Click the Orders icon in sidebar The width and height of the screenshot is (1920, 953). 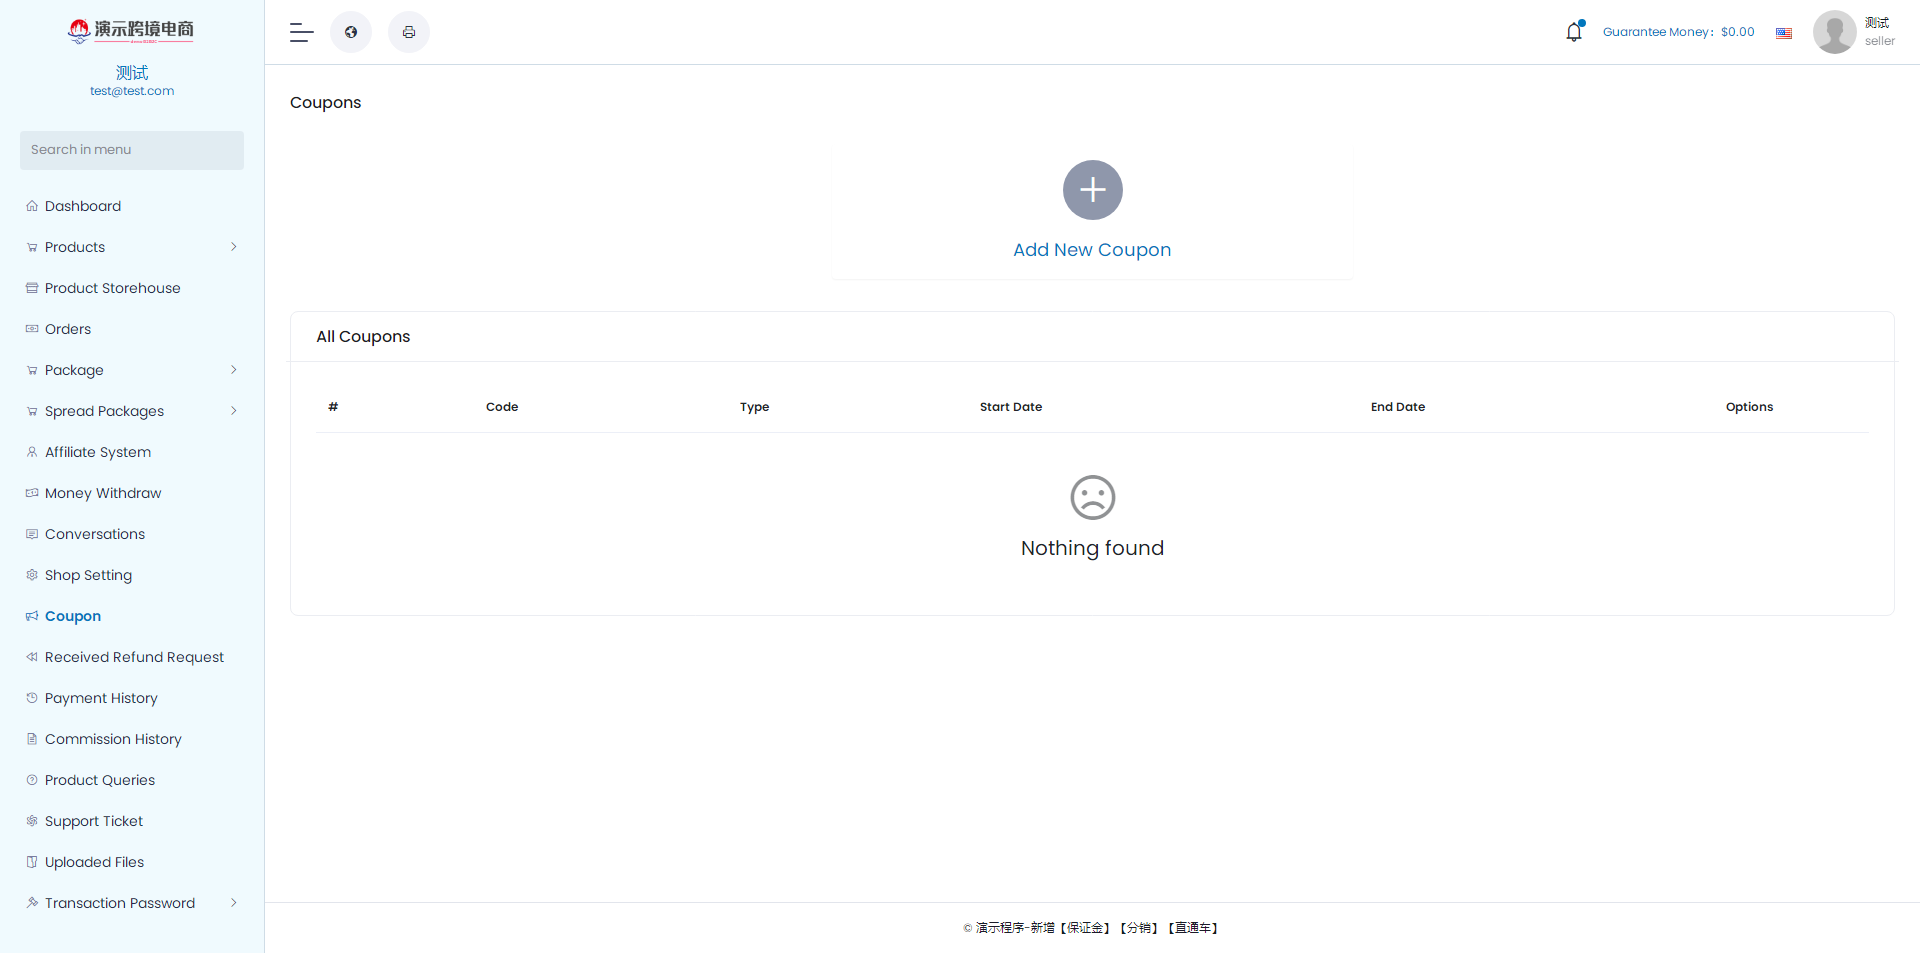32,329
